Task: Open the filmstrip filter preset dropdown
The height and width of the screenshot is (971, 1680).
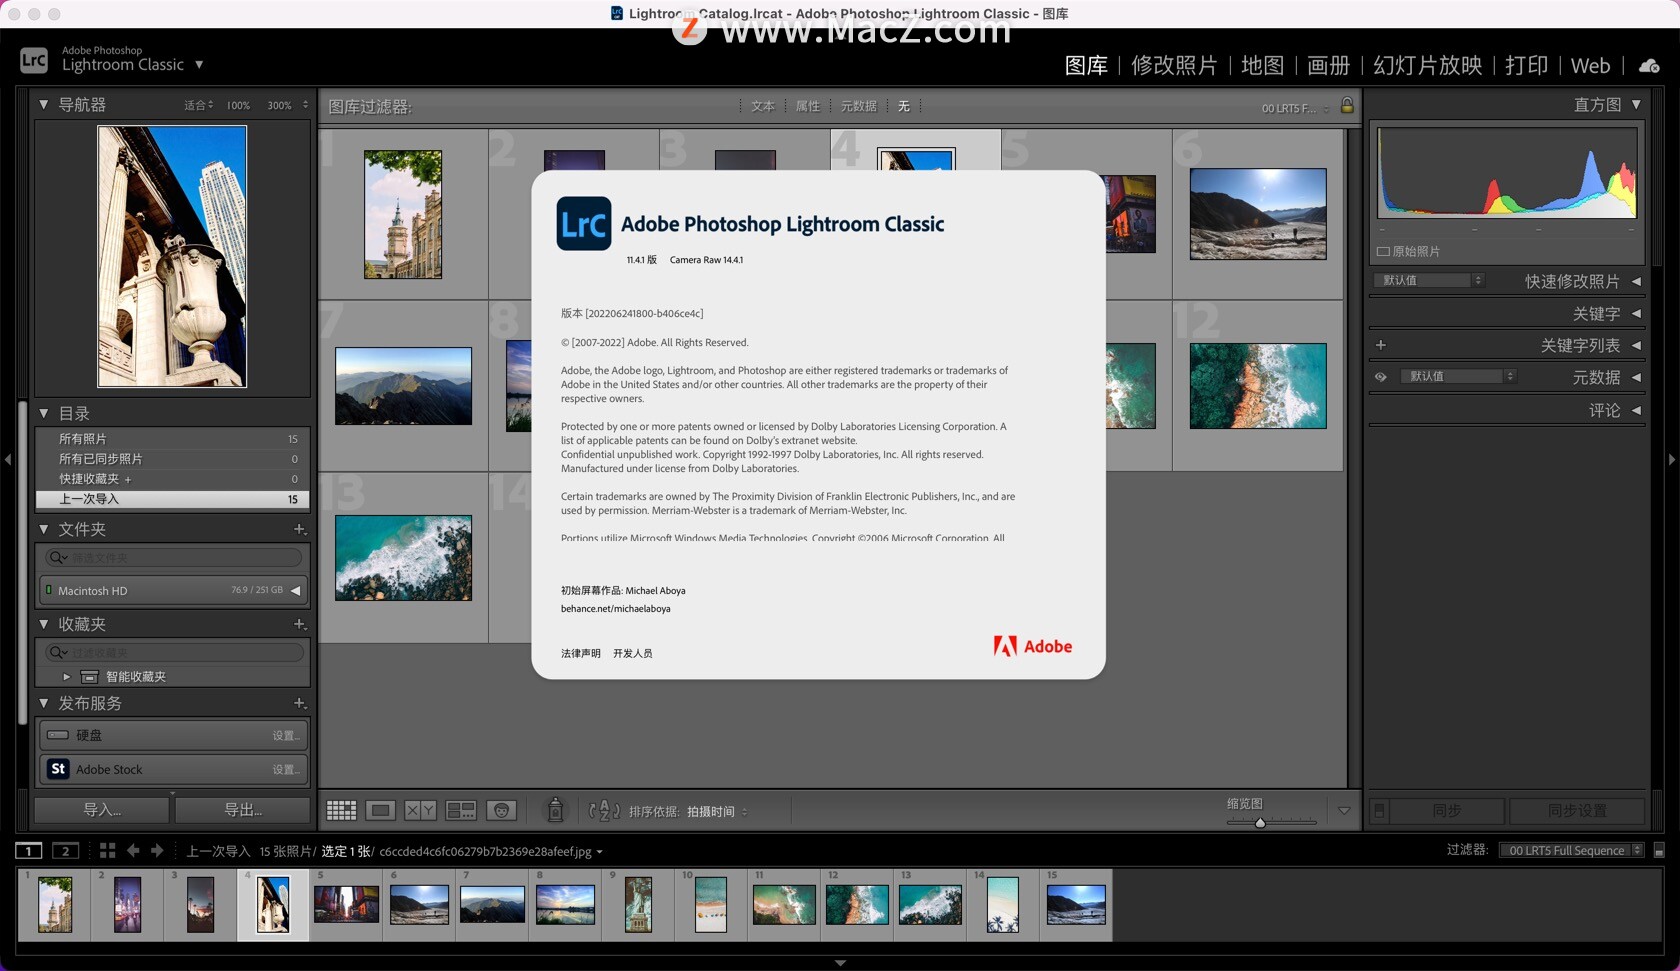Action: tap(1571, 850)
